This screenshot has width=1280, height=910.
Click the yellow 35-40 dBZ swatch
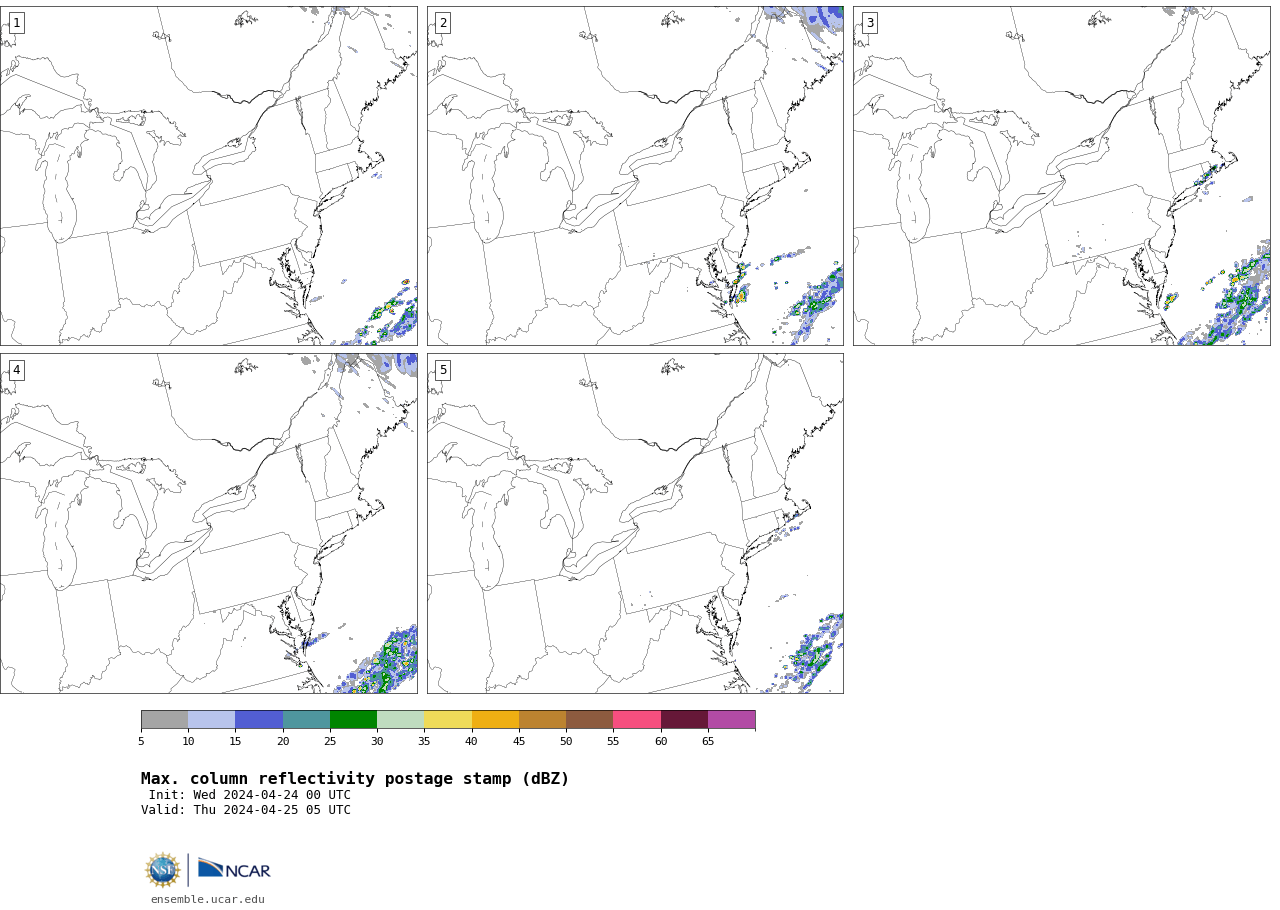pyautogui.click(x=448, y=720)
